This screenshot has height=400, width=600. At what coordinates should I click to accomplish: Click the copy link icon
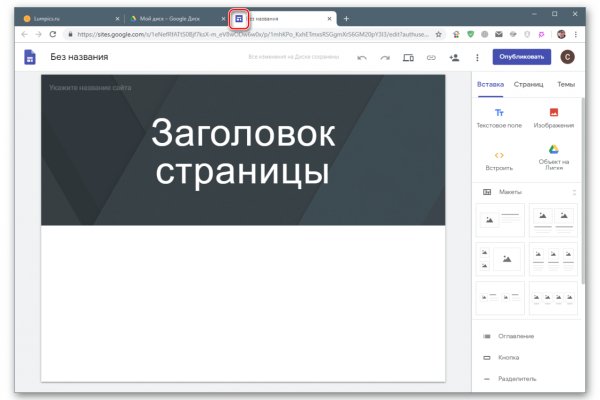[431, 58]
